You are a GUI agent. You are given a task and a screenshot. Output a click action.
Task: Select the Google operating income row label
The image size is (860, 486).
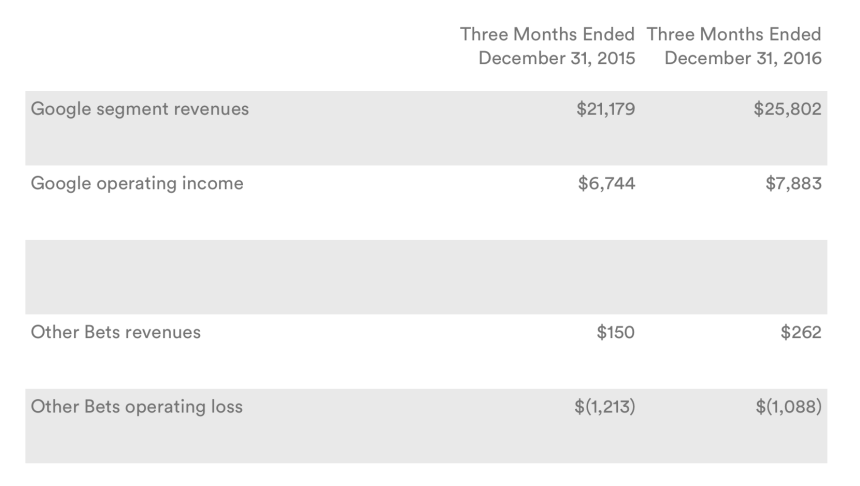(x=137, y=183)
